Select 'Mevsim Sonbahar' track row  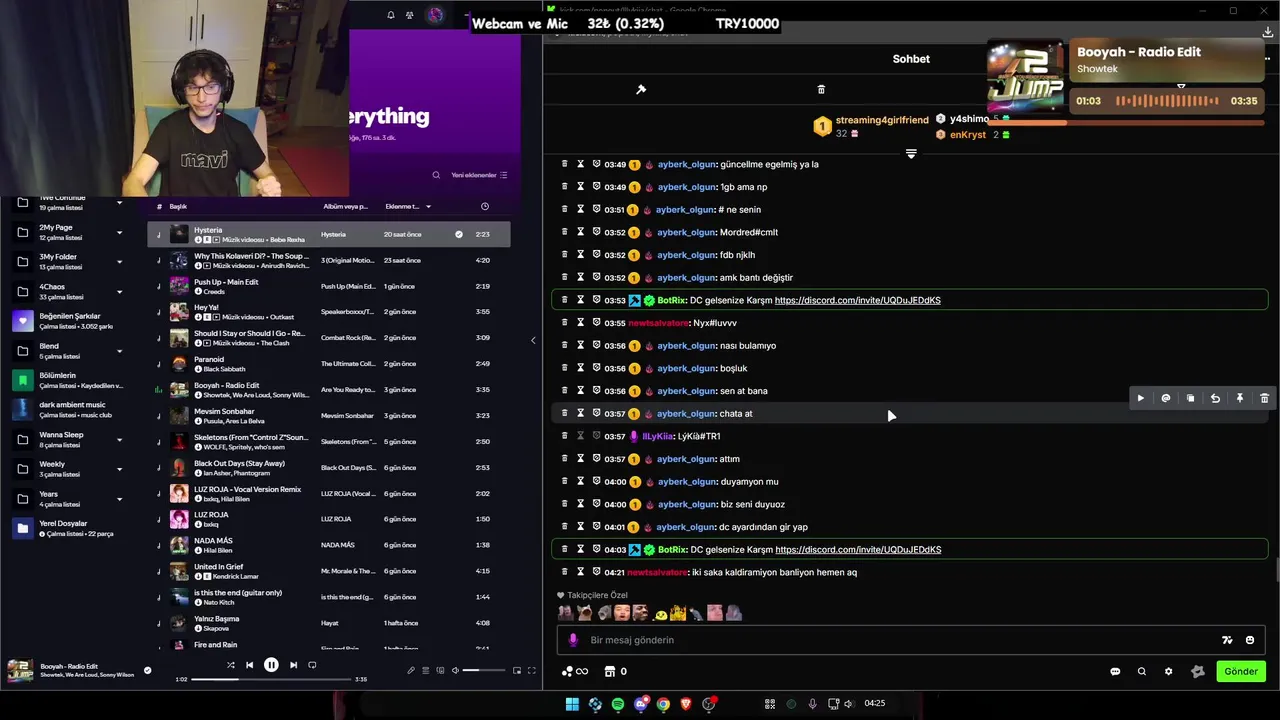pos(329,415)
